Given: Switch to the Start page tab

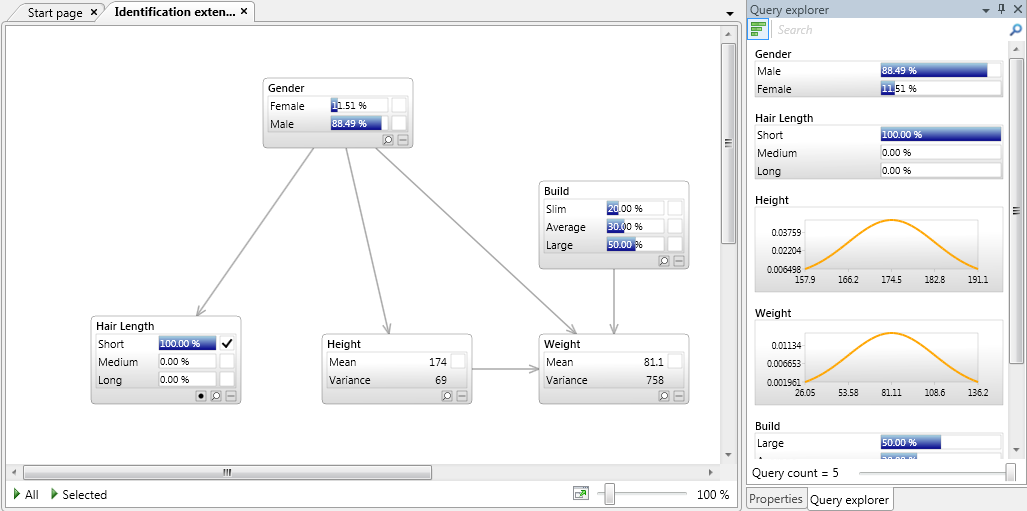Looking at the screenshot, I should pos(55,13).
